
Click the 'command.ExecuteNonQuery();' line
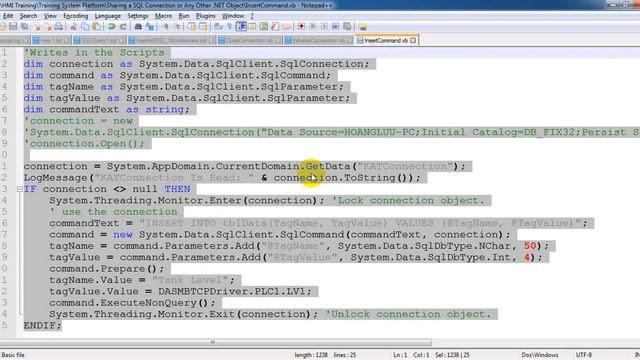[132, 303]
